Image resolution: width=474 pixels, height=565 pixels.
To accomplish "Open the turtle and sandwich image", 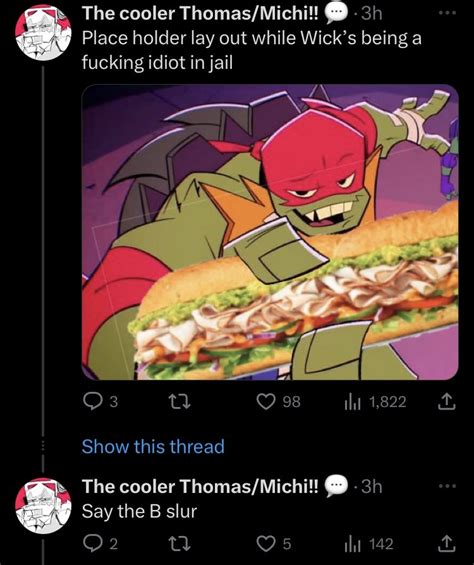I will (x=270, y=232).
